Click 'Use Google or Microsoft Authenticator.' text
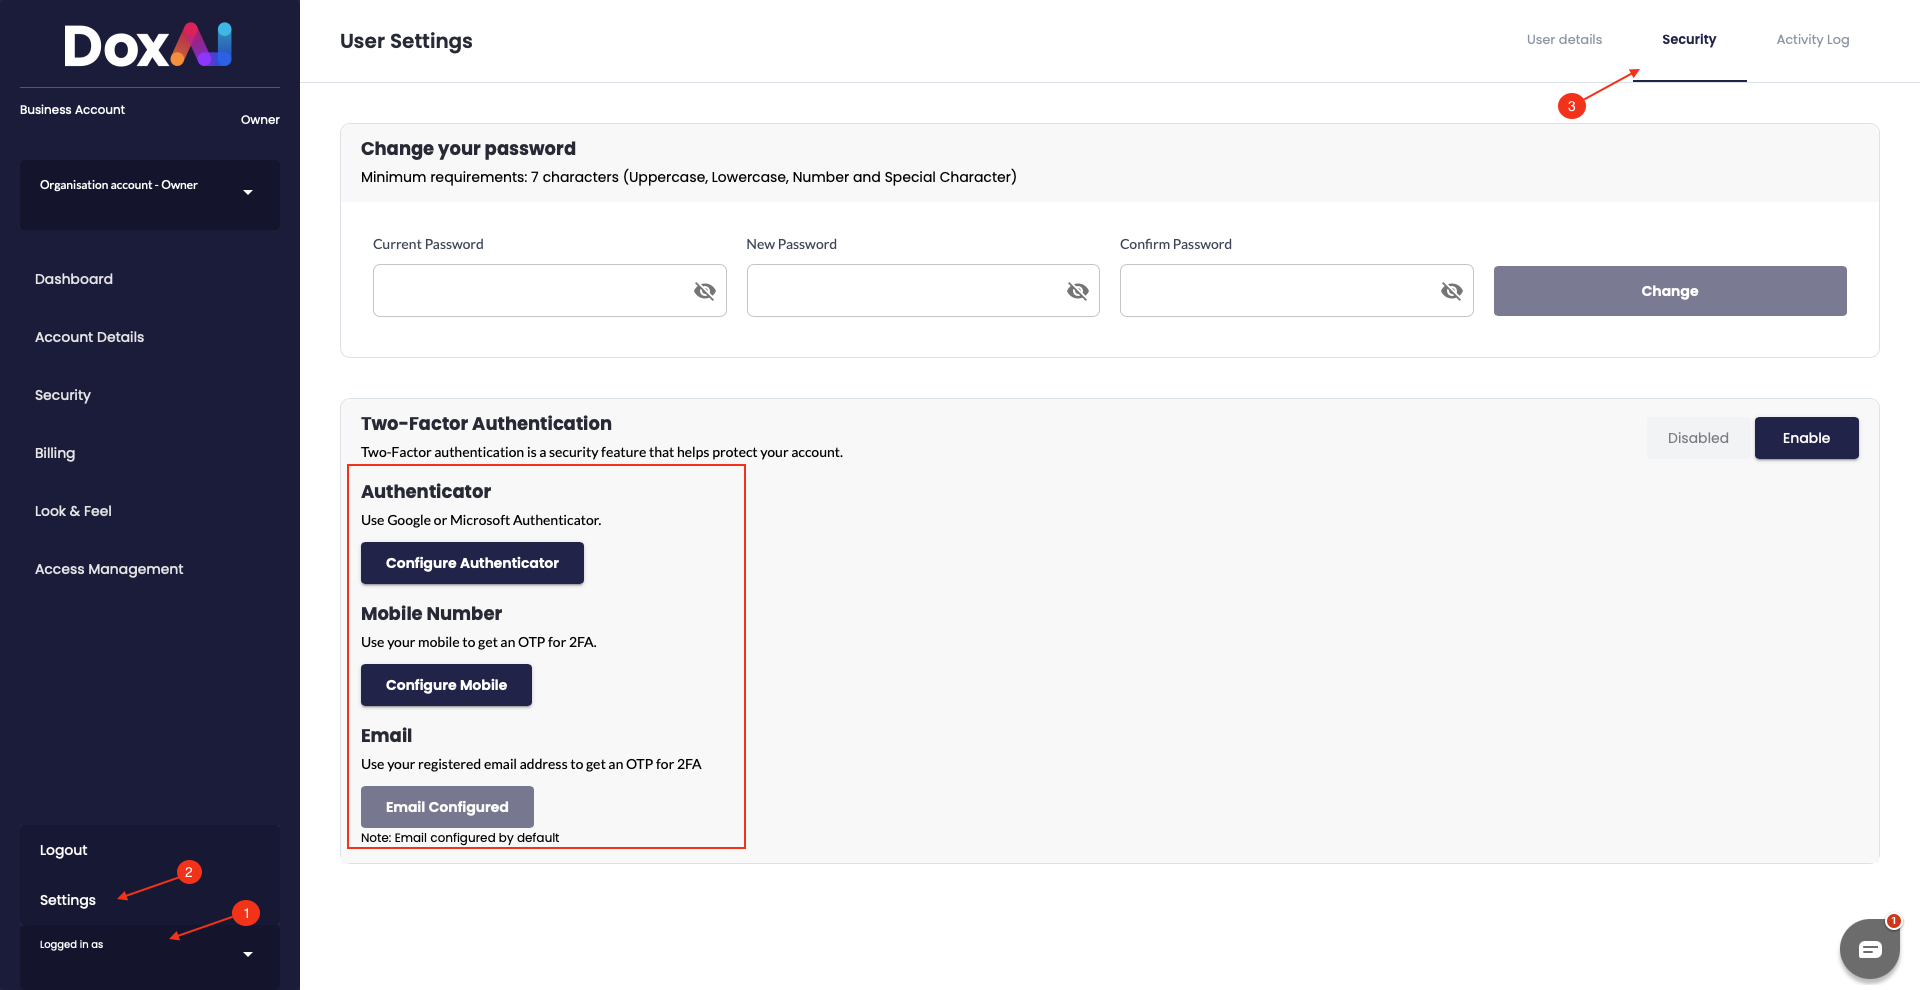The width and height of the screenshot is (1920, 990). point(481,520)
